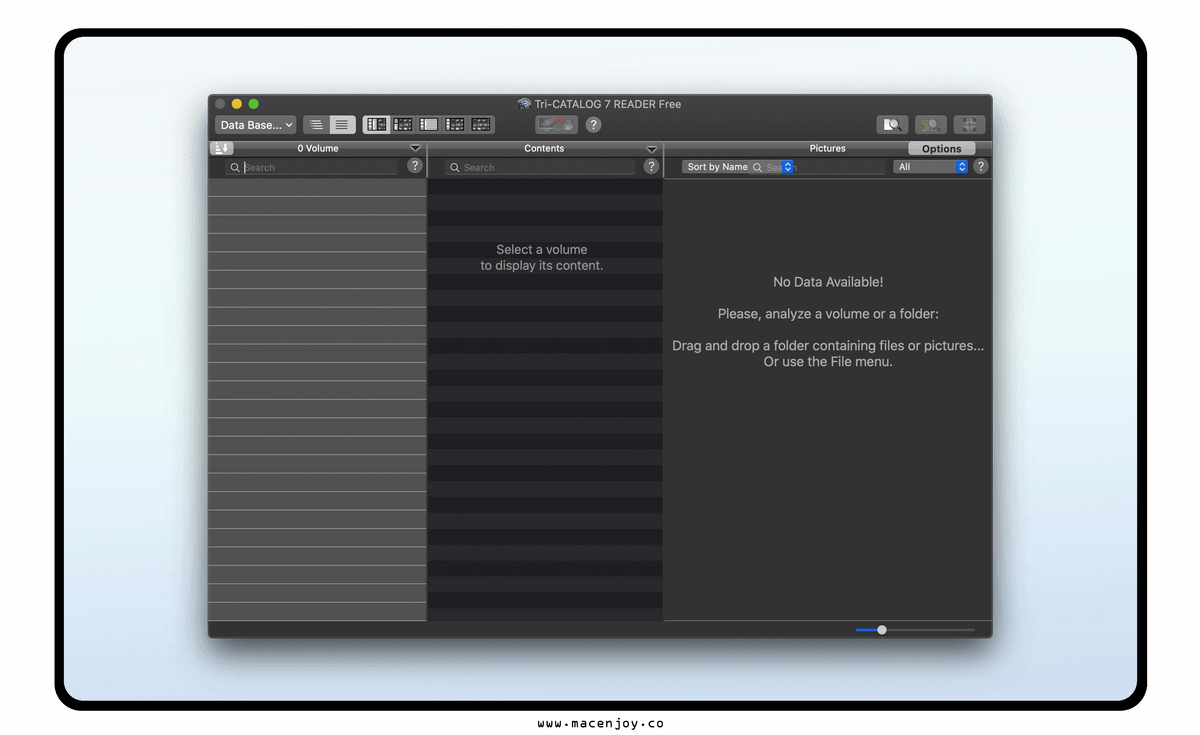Expand the 0 Volume header triangle
This screenshot has height=735, width=1200.
pyautogui.click(x=416, y=148)
